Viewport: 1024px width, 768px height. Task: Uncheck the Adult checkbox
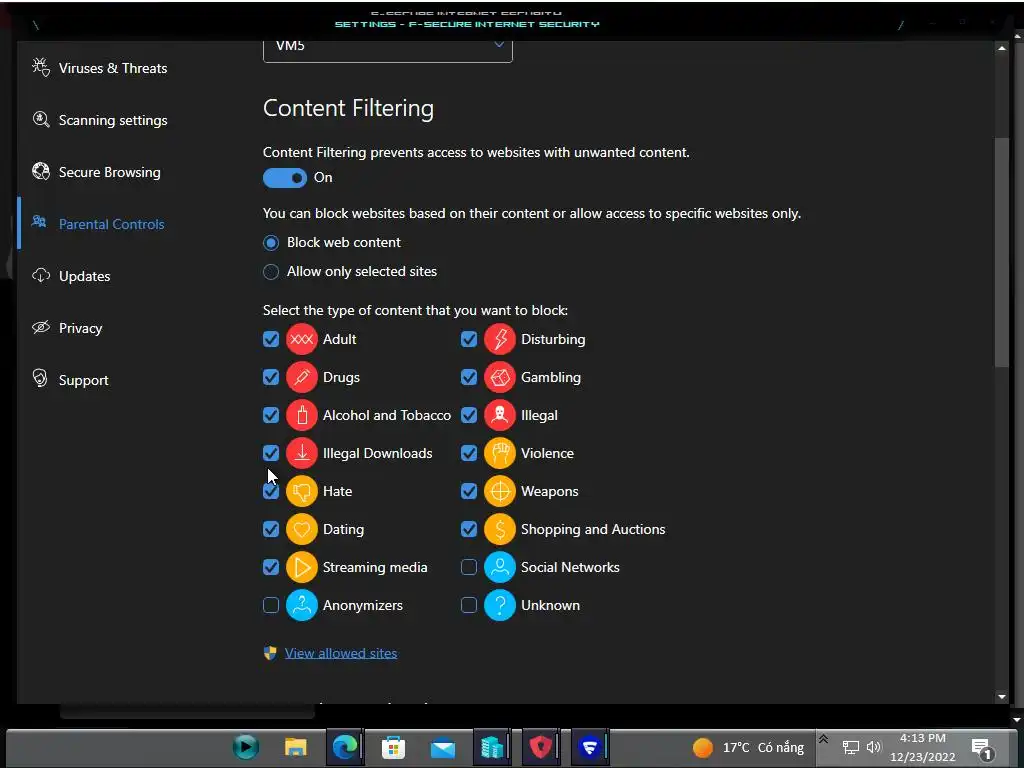coord(271,340)
